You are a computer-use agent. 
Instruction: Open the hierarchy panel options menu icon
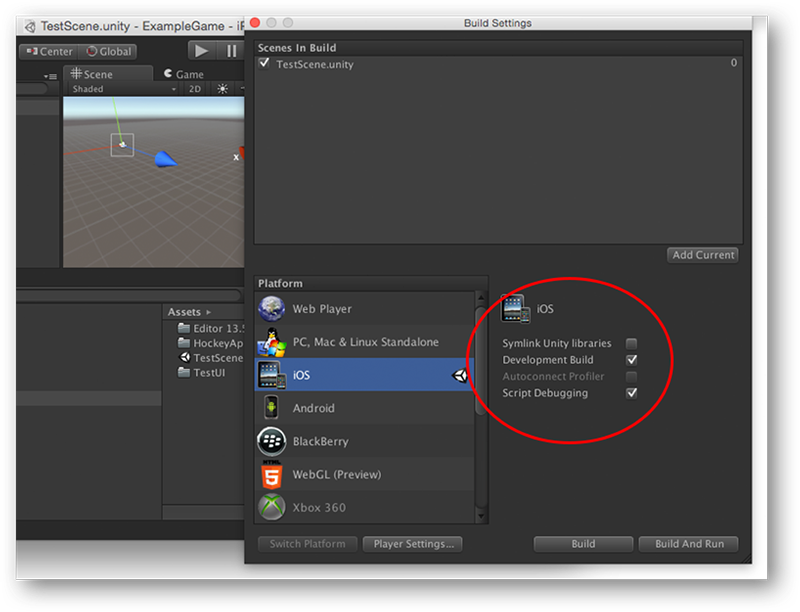pos(51,76)
